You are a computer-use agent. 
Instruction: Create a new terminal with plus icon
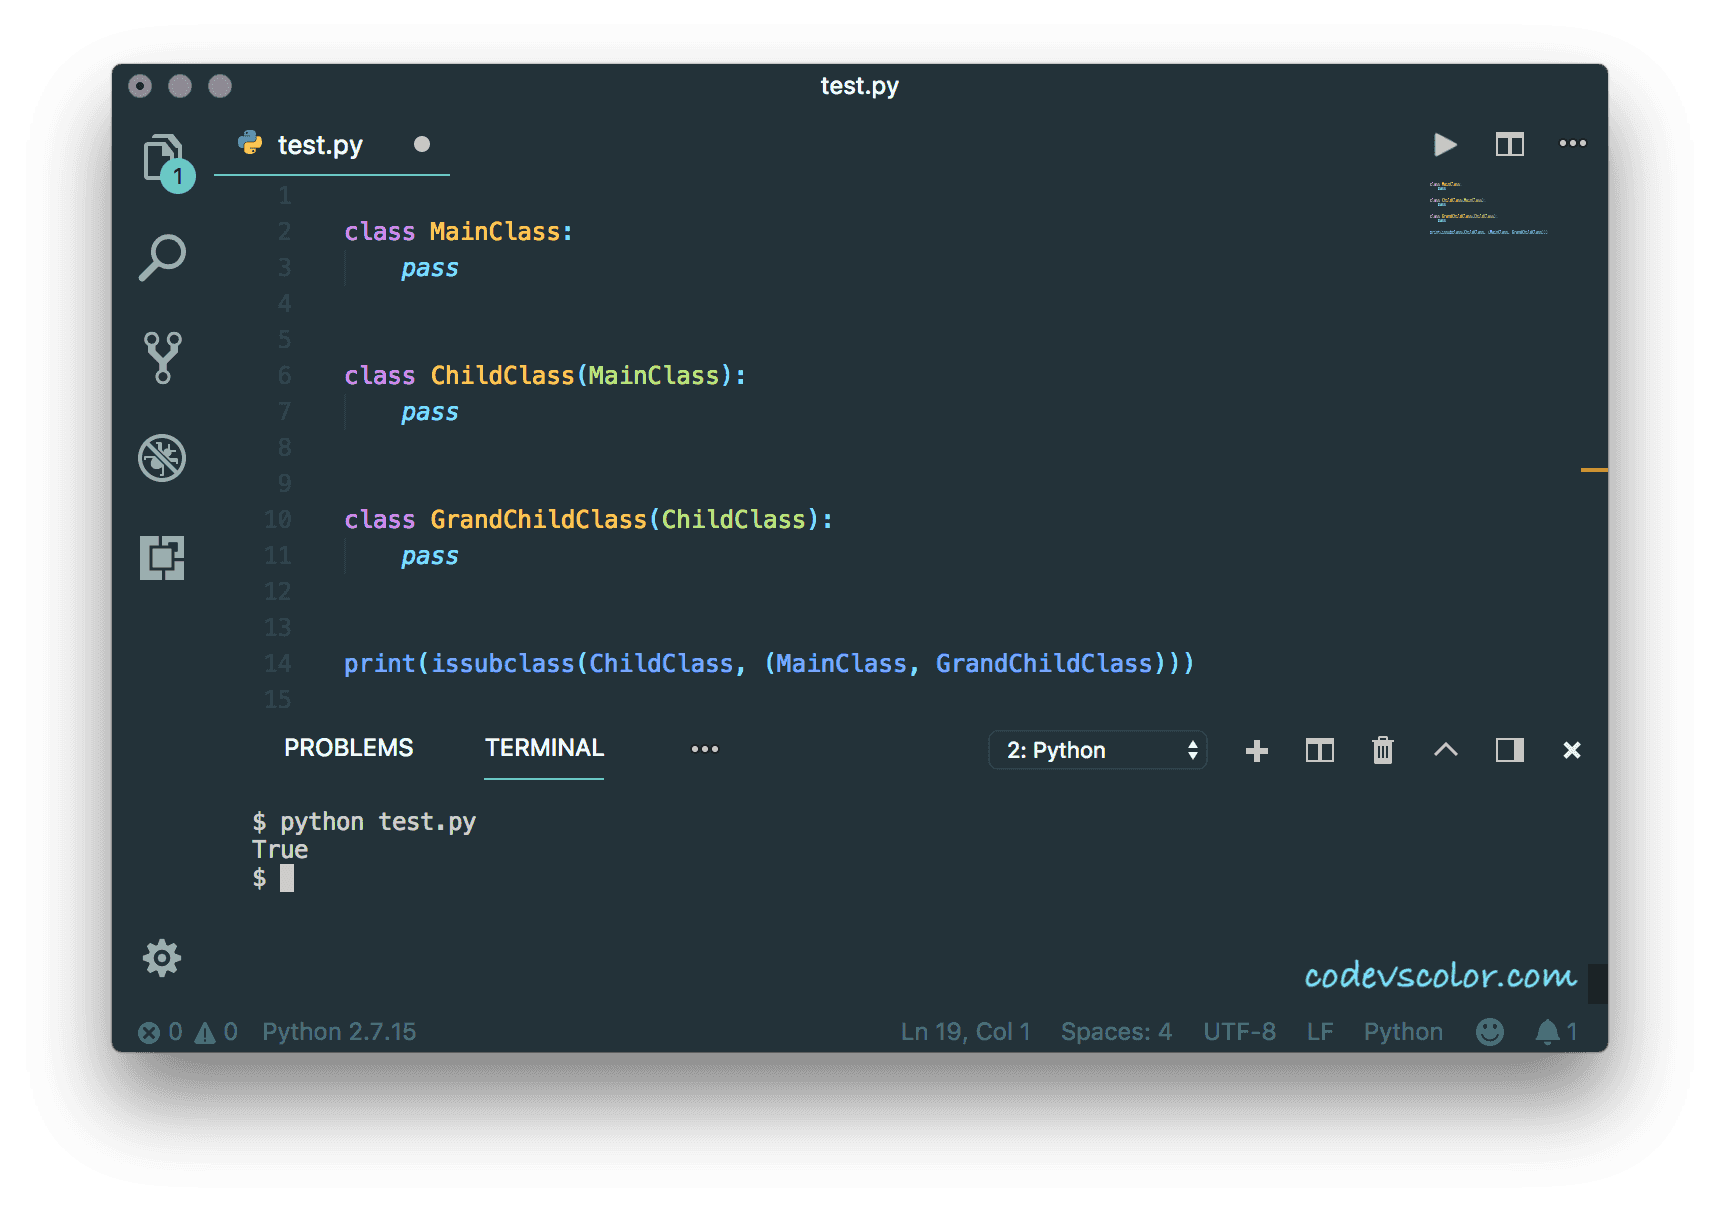pyautogui.click(x=1257, y=751)
